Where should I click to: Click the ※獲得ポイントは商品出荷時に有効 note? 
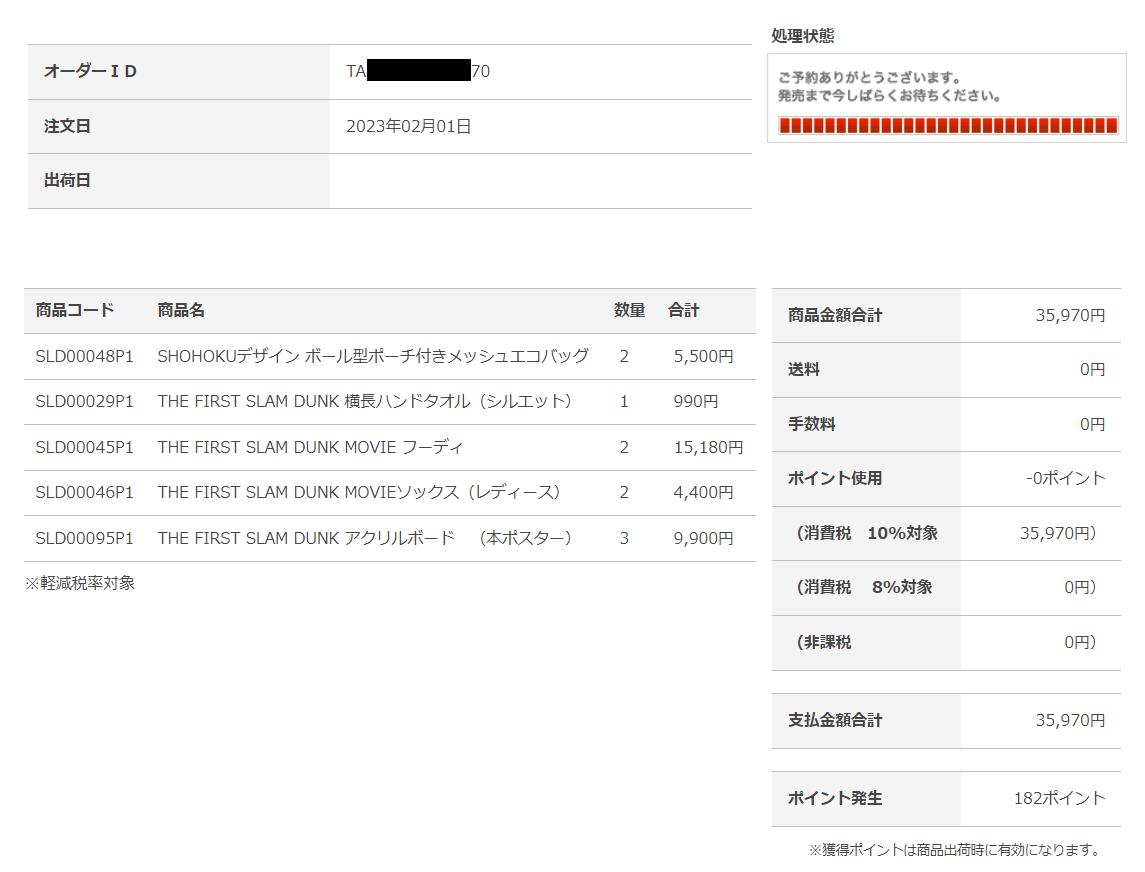tap(954, 850)
